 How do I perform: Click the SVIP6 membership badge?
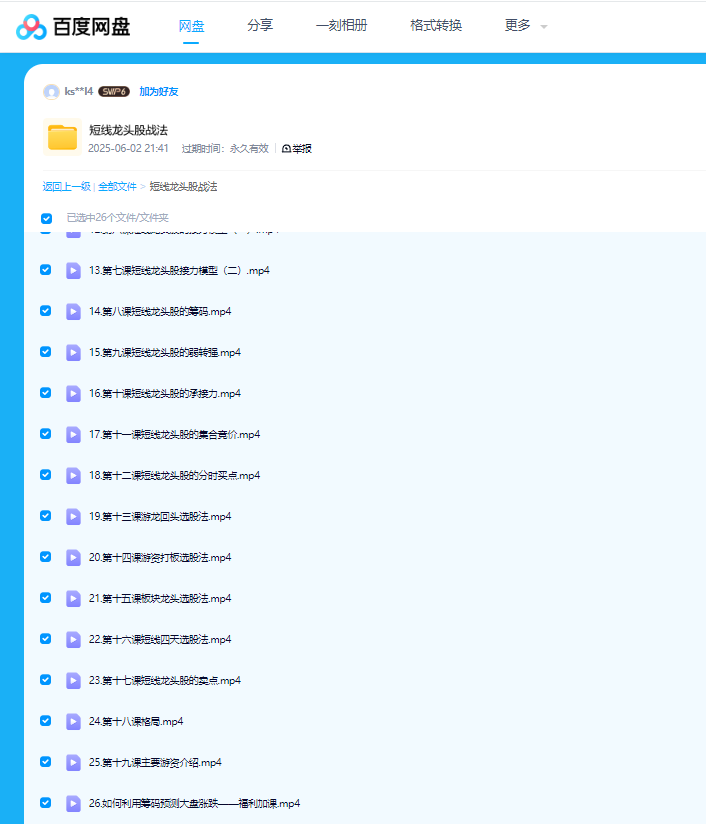tap(114, 92)
